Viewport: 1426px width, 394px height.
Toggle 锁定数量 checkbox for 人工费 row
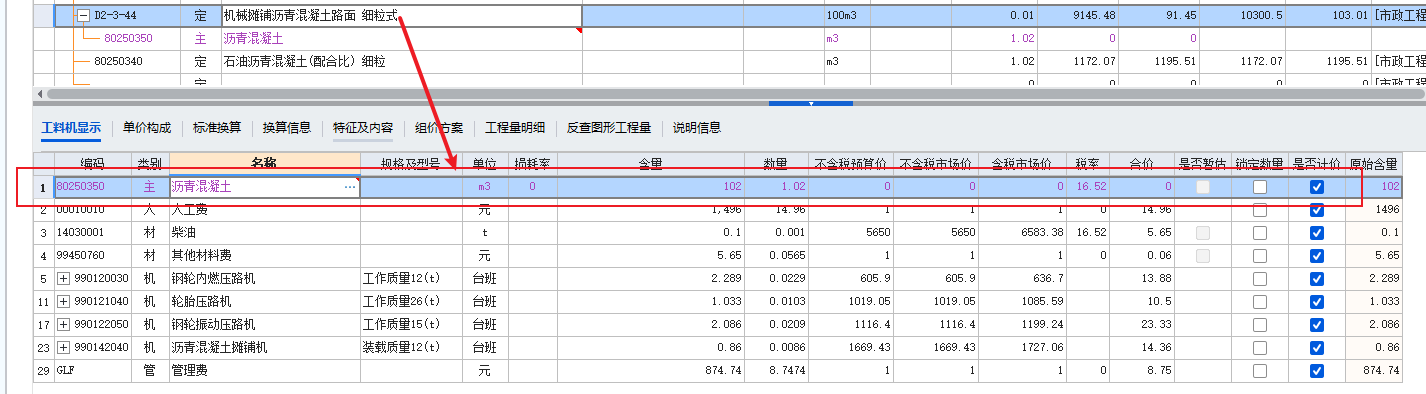coord(1260,210)
